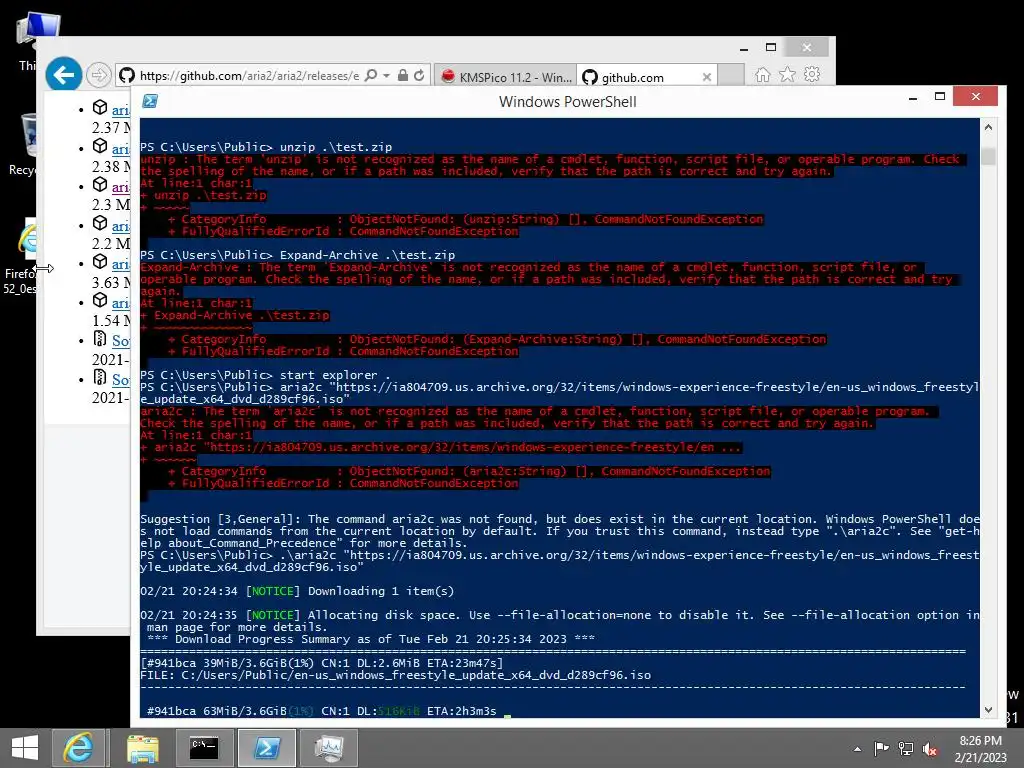Image resolution: width=1024 pixels, height=768 pixels.
Task: Click the 'Expand-Archive .\test.zip' prompt line
Action: pyautogui.click(x=298, y=255)
